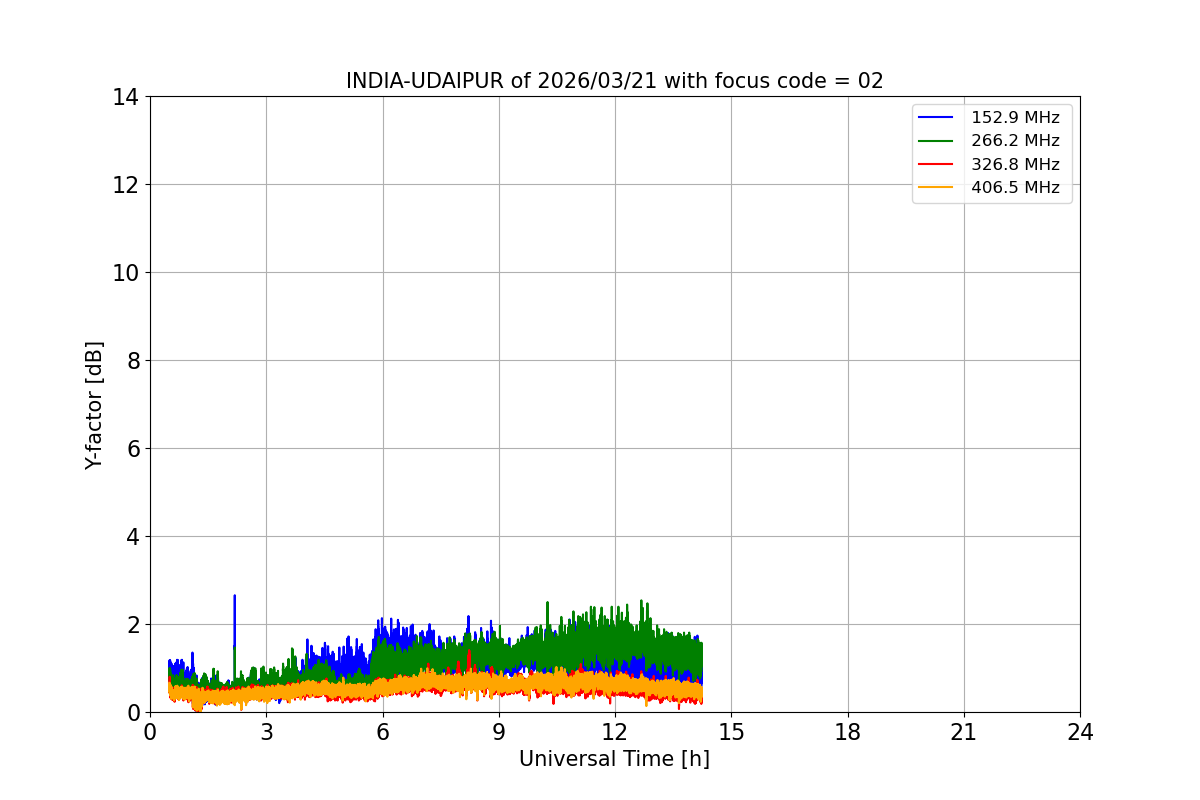Screen dimensions: 1200x800
Task: Click x-axis tick label 15
Action: (x=731, y=732)
